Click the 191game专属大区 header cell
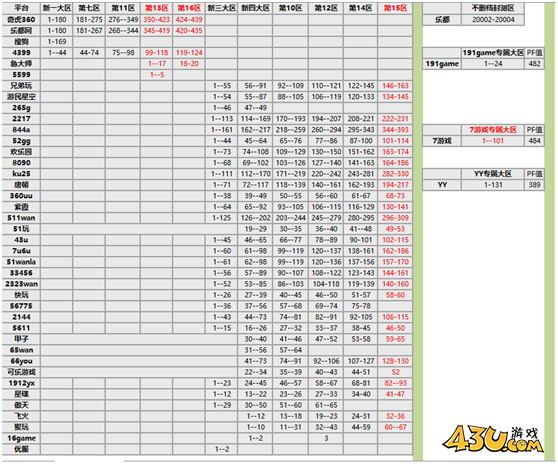This screenshot has height=464, width=558. point(493,53)
